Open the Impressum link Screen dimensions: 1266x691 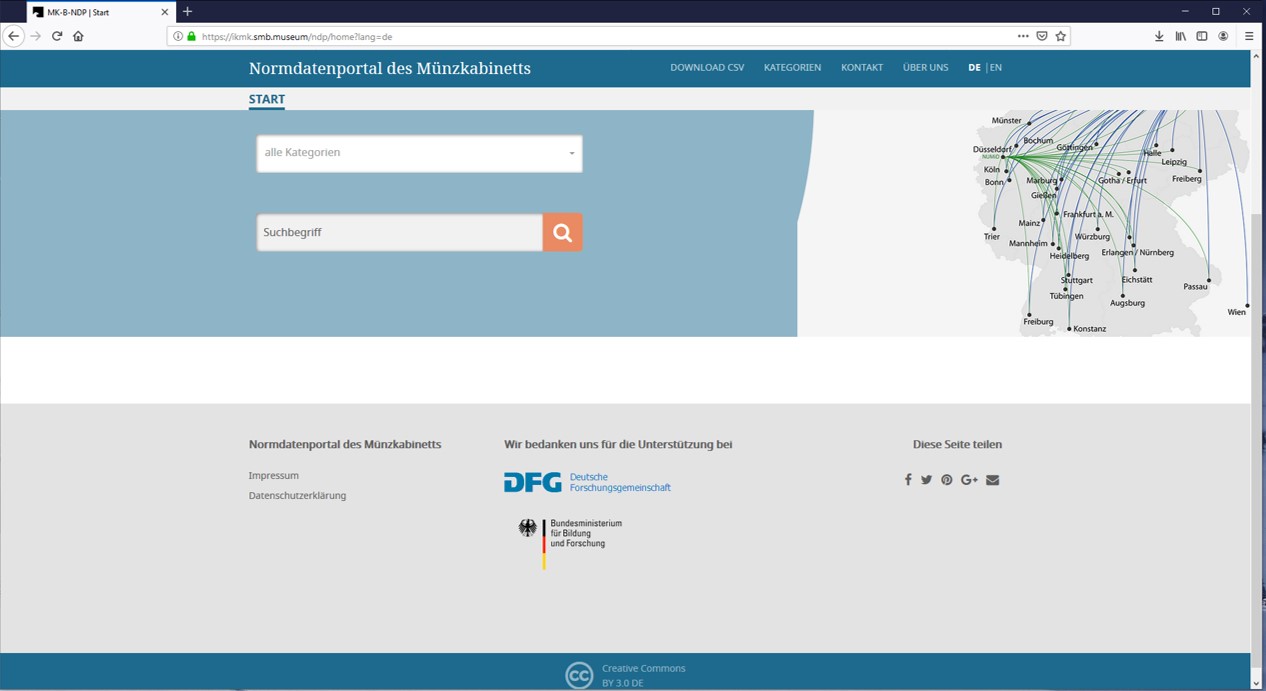[273, 476]
